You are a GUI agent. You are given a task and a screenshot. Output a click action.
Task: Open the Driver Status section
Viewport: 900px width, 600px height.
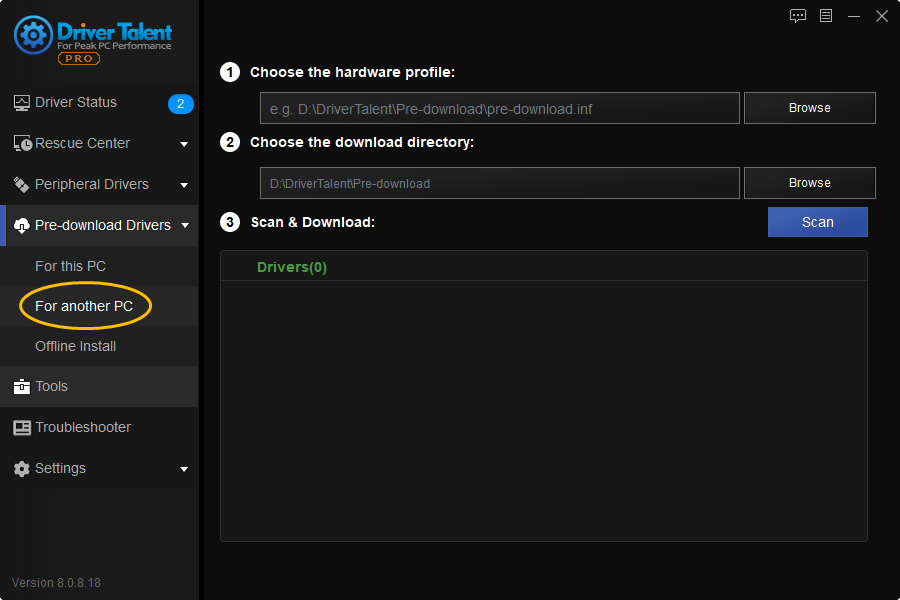pyautogui.click(x=99, y=103)
